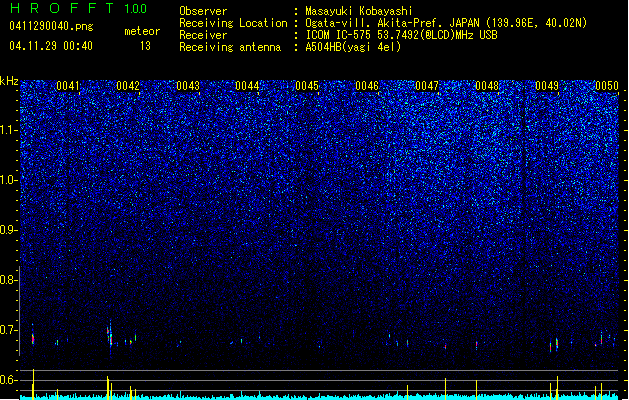This screenshot has width=629, height=400.
Task: Click the 0.7 frequency axis label
Action: pyautogui.click(x=9, y=330)
